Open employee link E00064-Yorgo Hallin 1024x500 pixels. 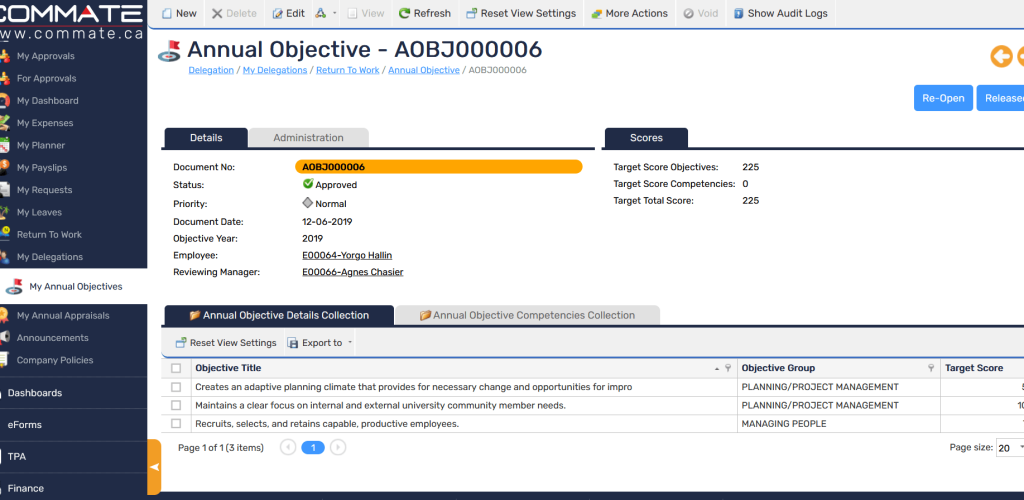click(x=347, y=255)
